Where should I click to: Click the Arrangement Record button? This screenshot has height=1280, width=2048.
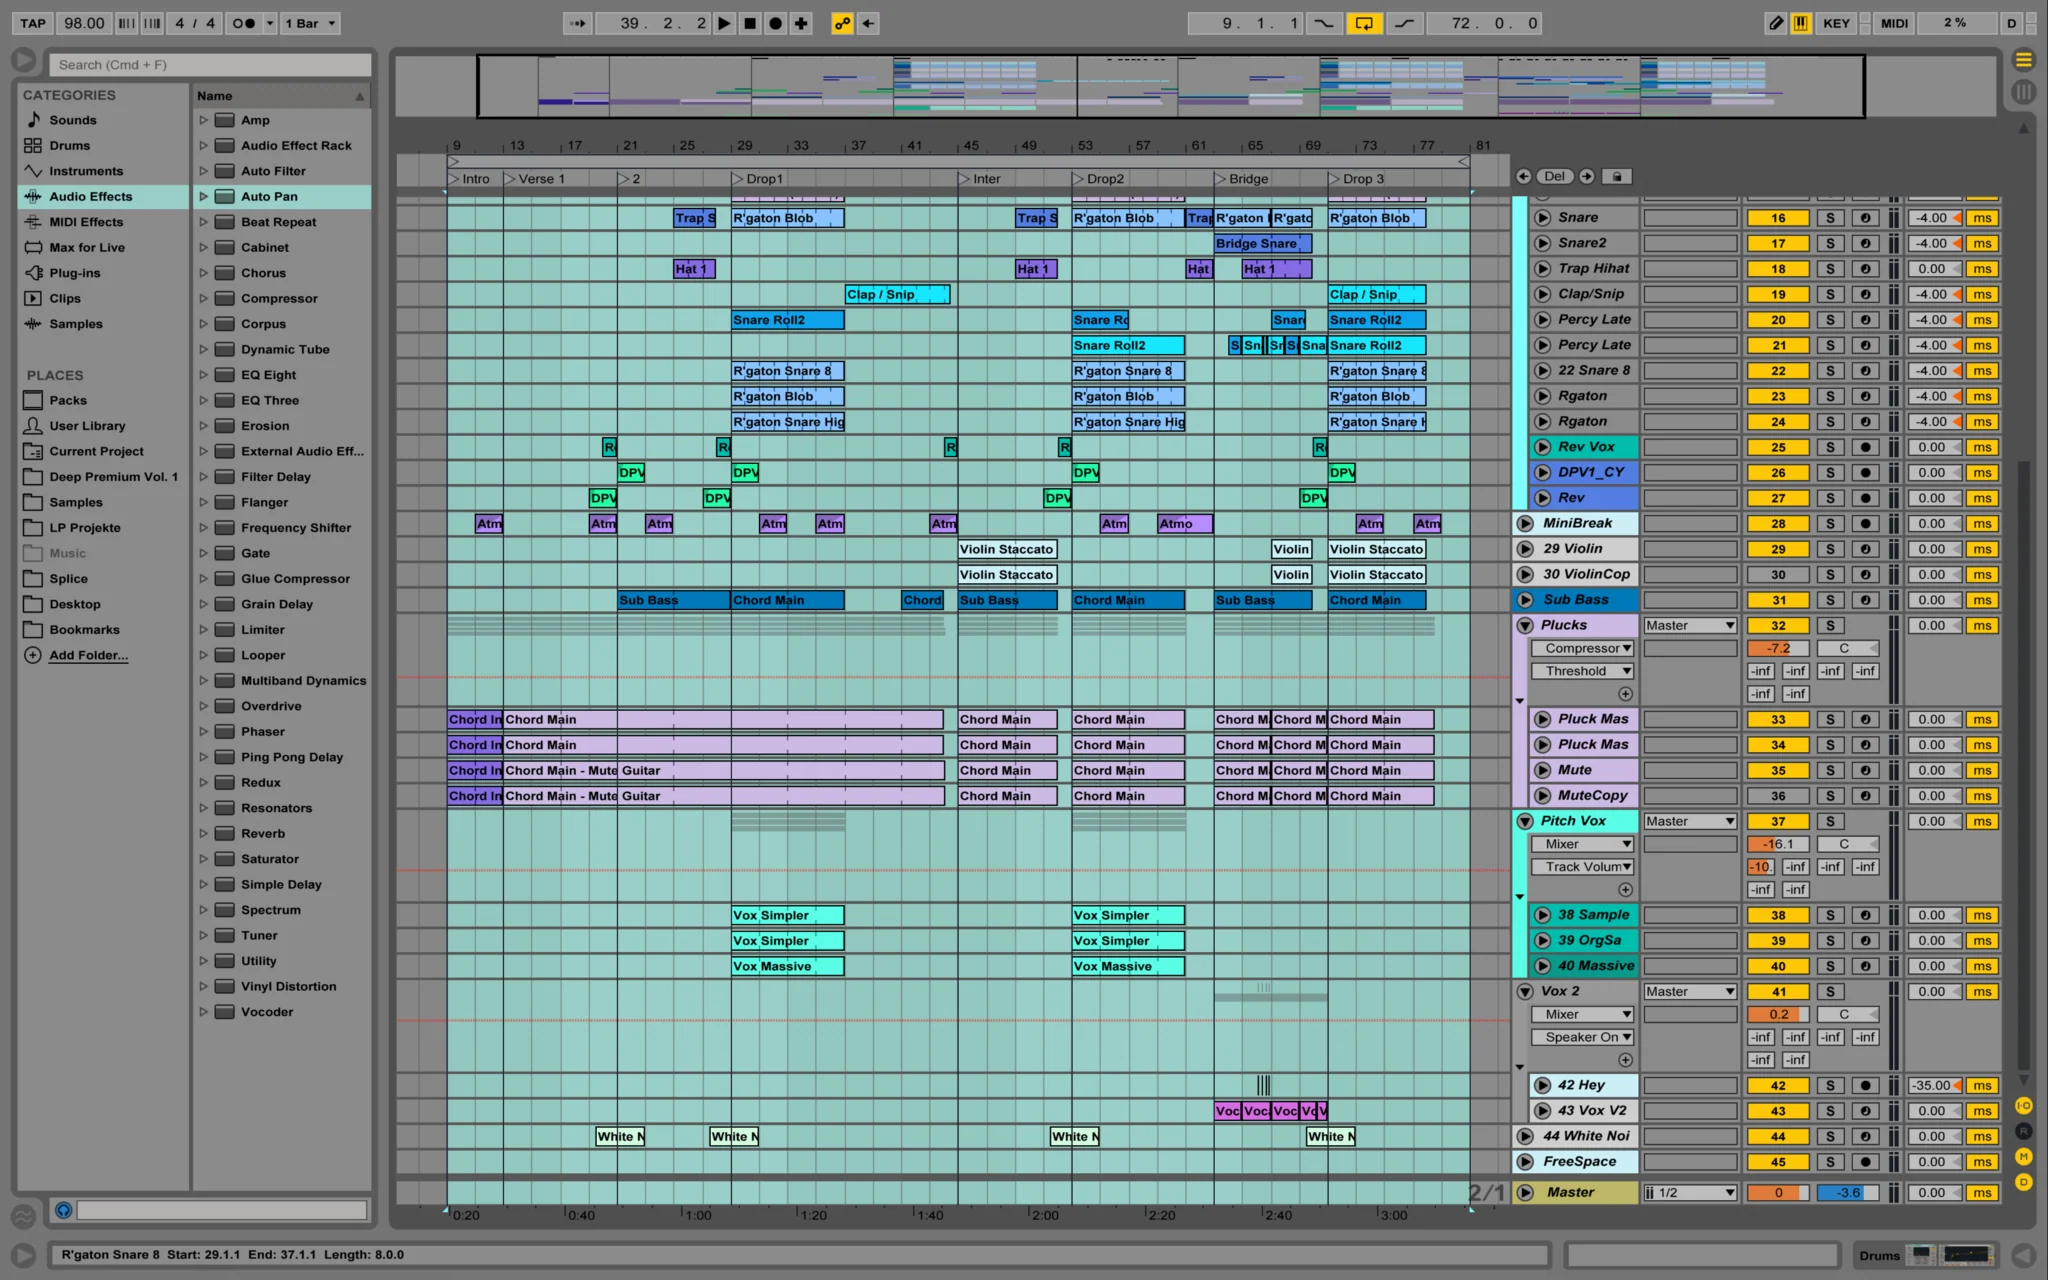tap(775, 23)
